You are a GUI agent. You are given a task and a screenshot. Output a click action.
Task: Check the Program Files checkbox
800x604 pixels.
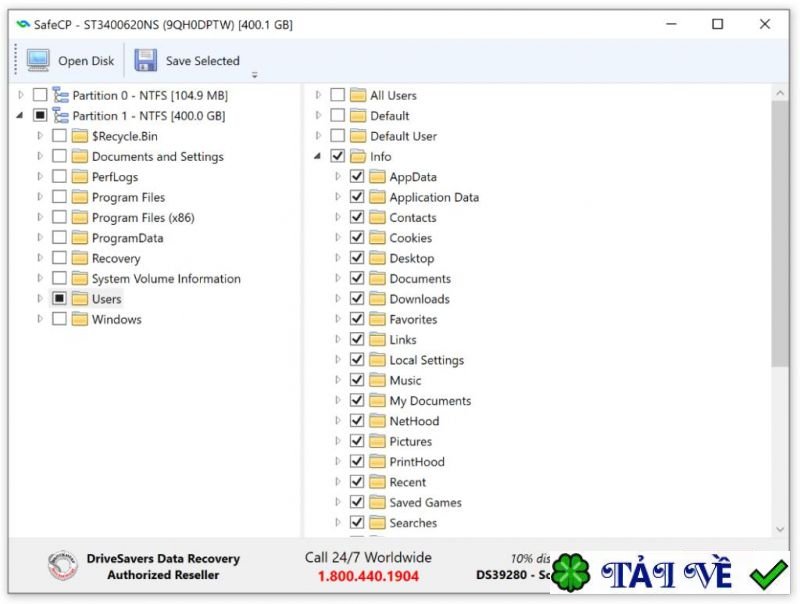(x=59, y=197)
